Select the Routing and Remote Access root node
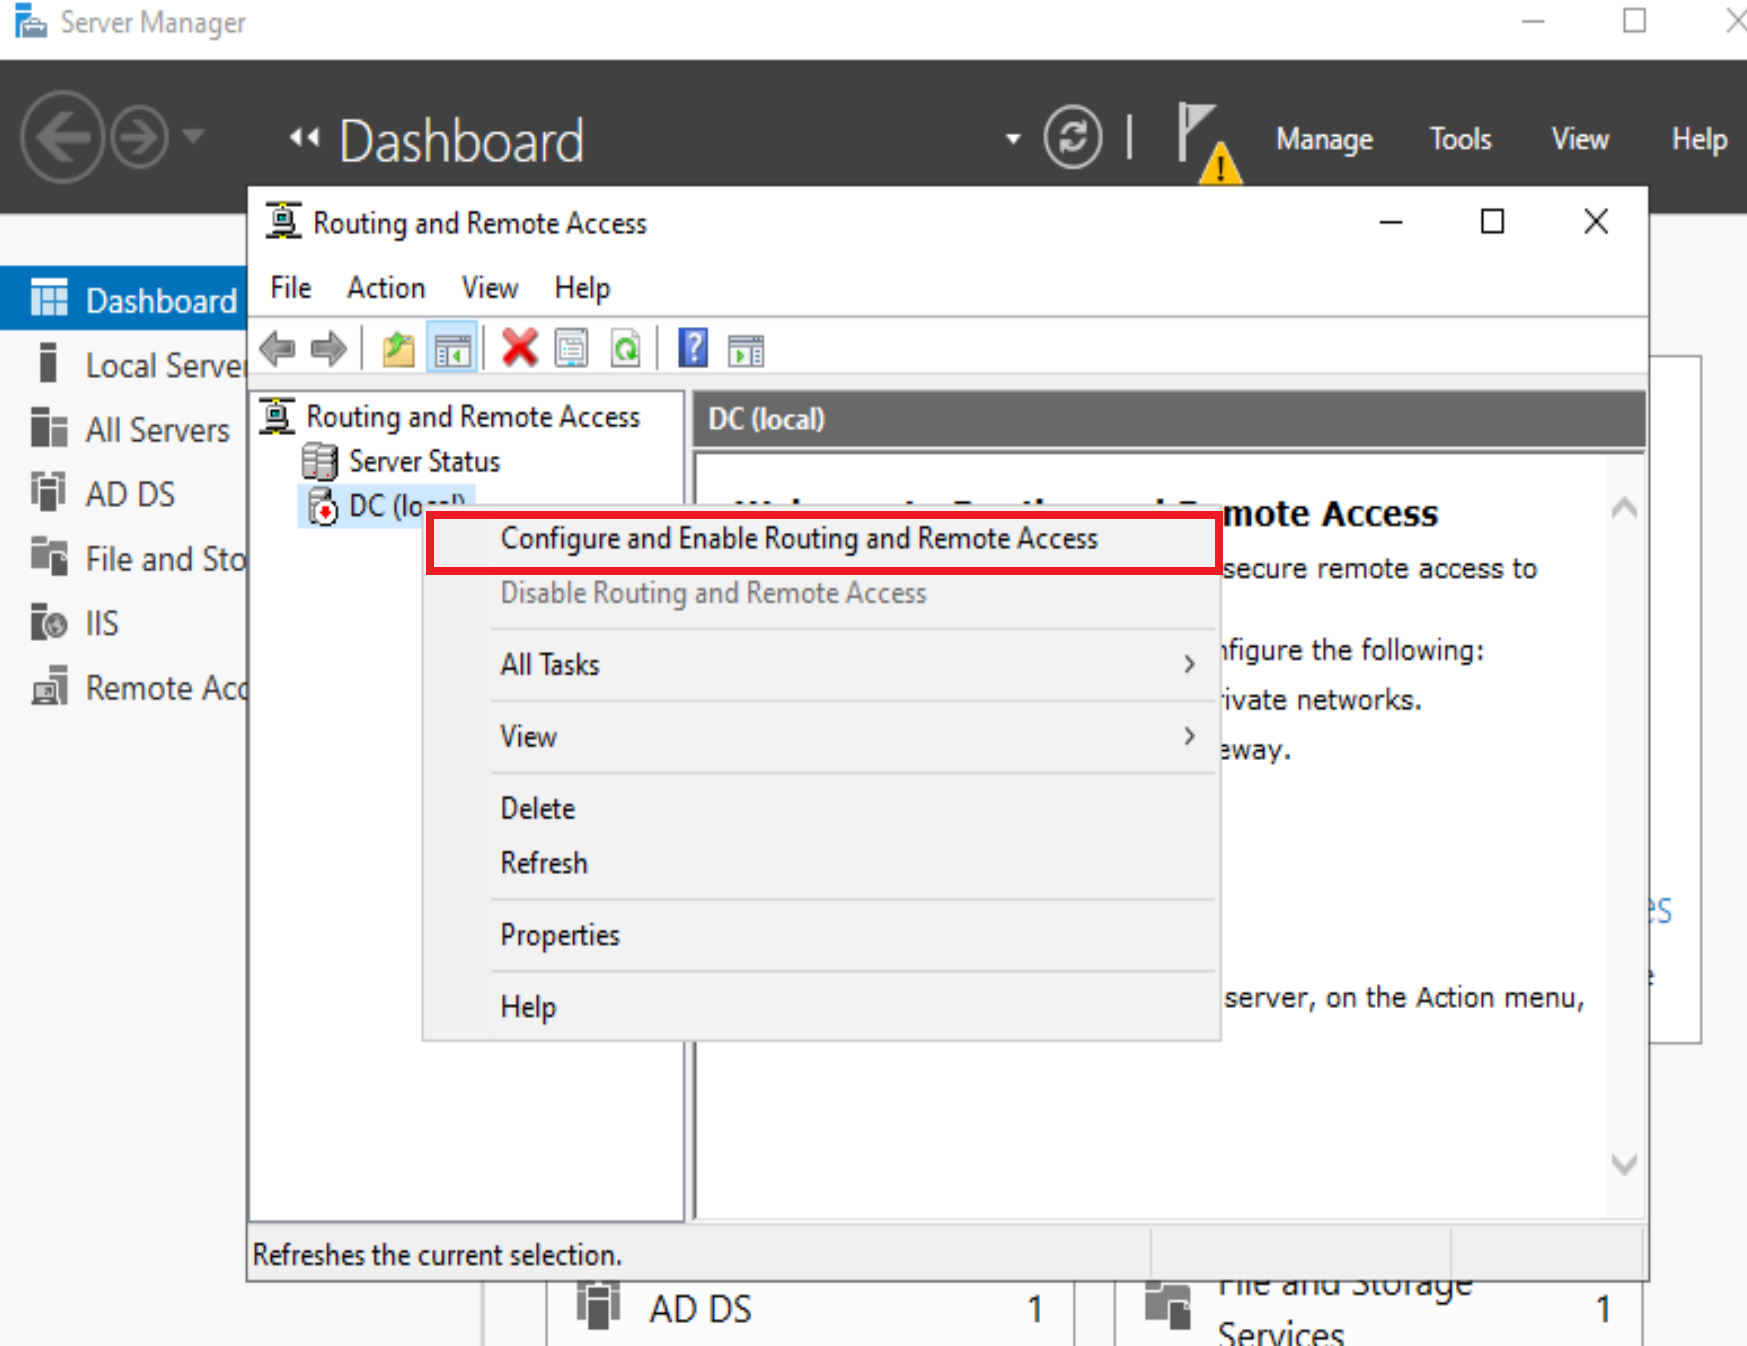This screenshot has height=1346, width=1747. [x=473, y=416]
